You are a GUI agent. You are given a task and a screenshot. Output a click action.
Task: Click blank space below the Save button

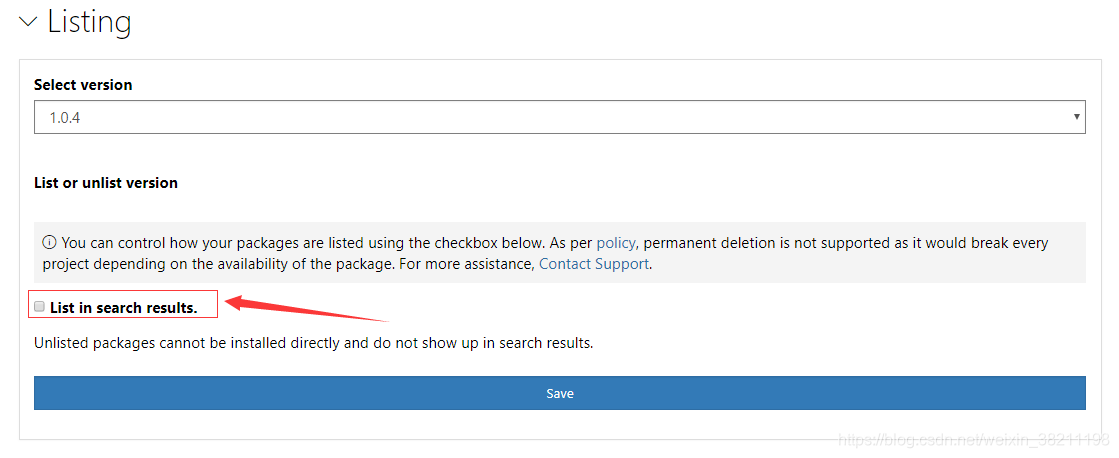pyautogui.click(x=559, y=424)
